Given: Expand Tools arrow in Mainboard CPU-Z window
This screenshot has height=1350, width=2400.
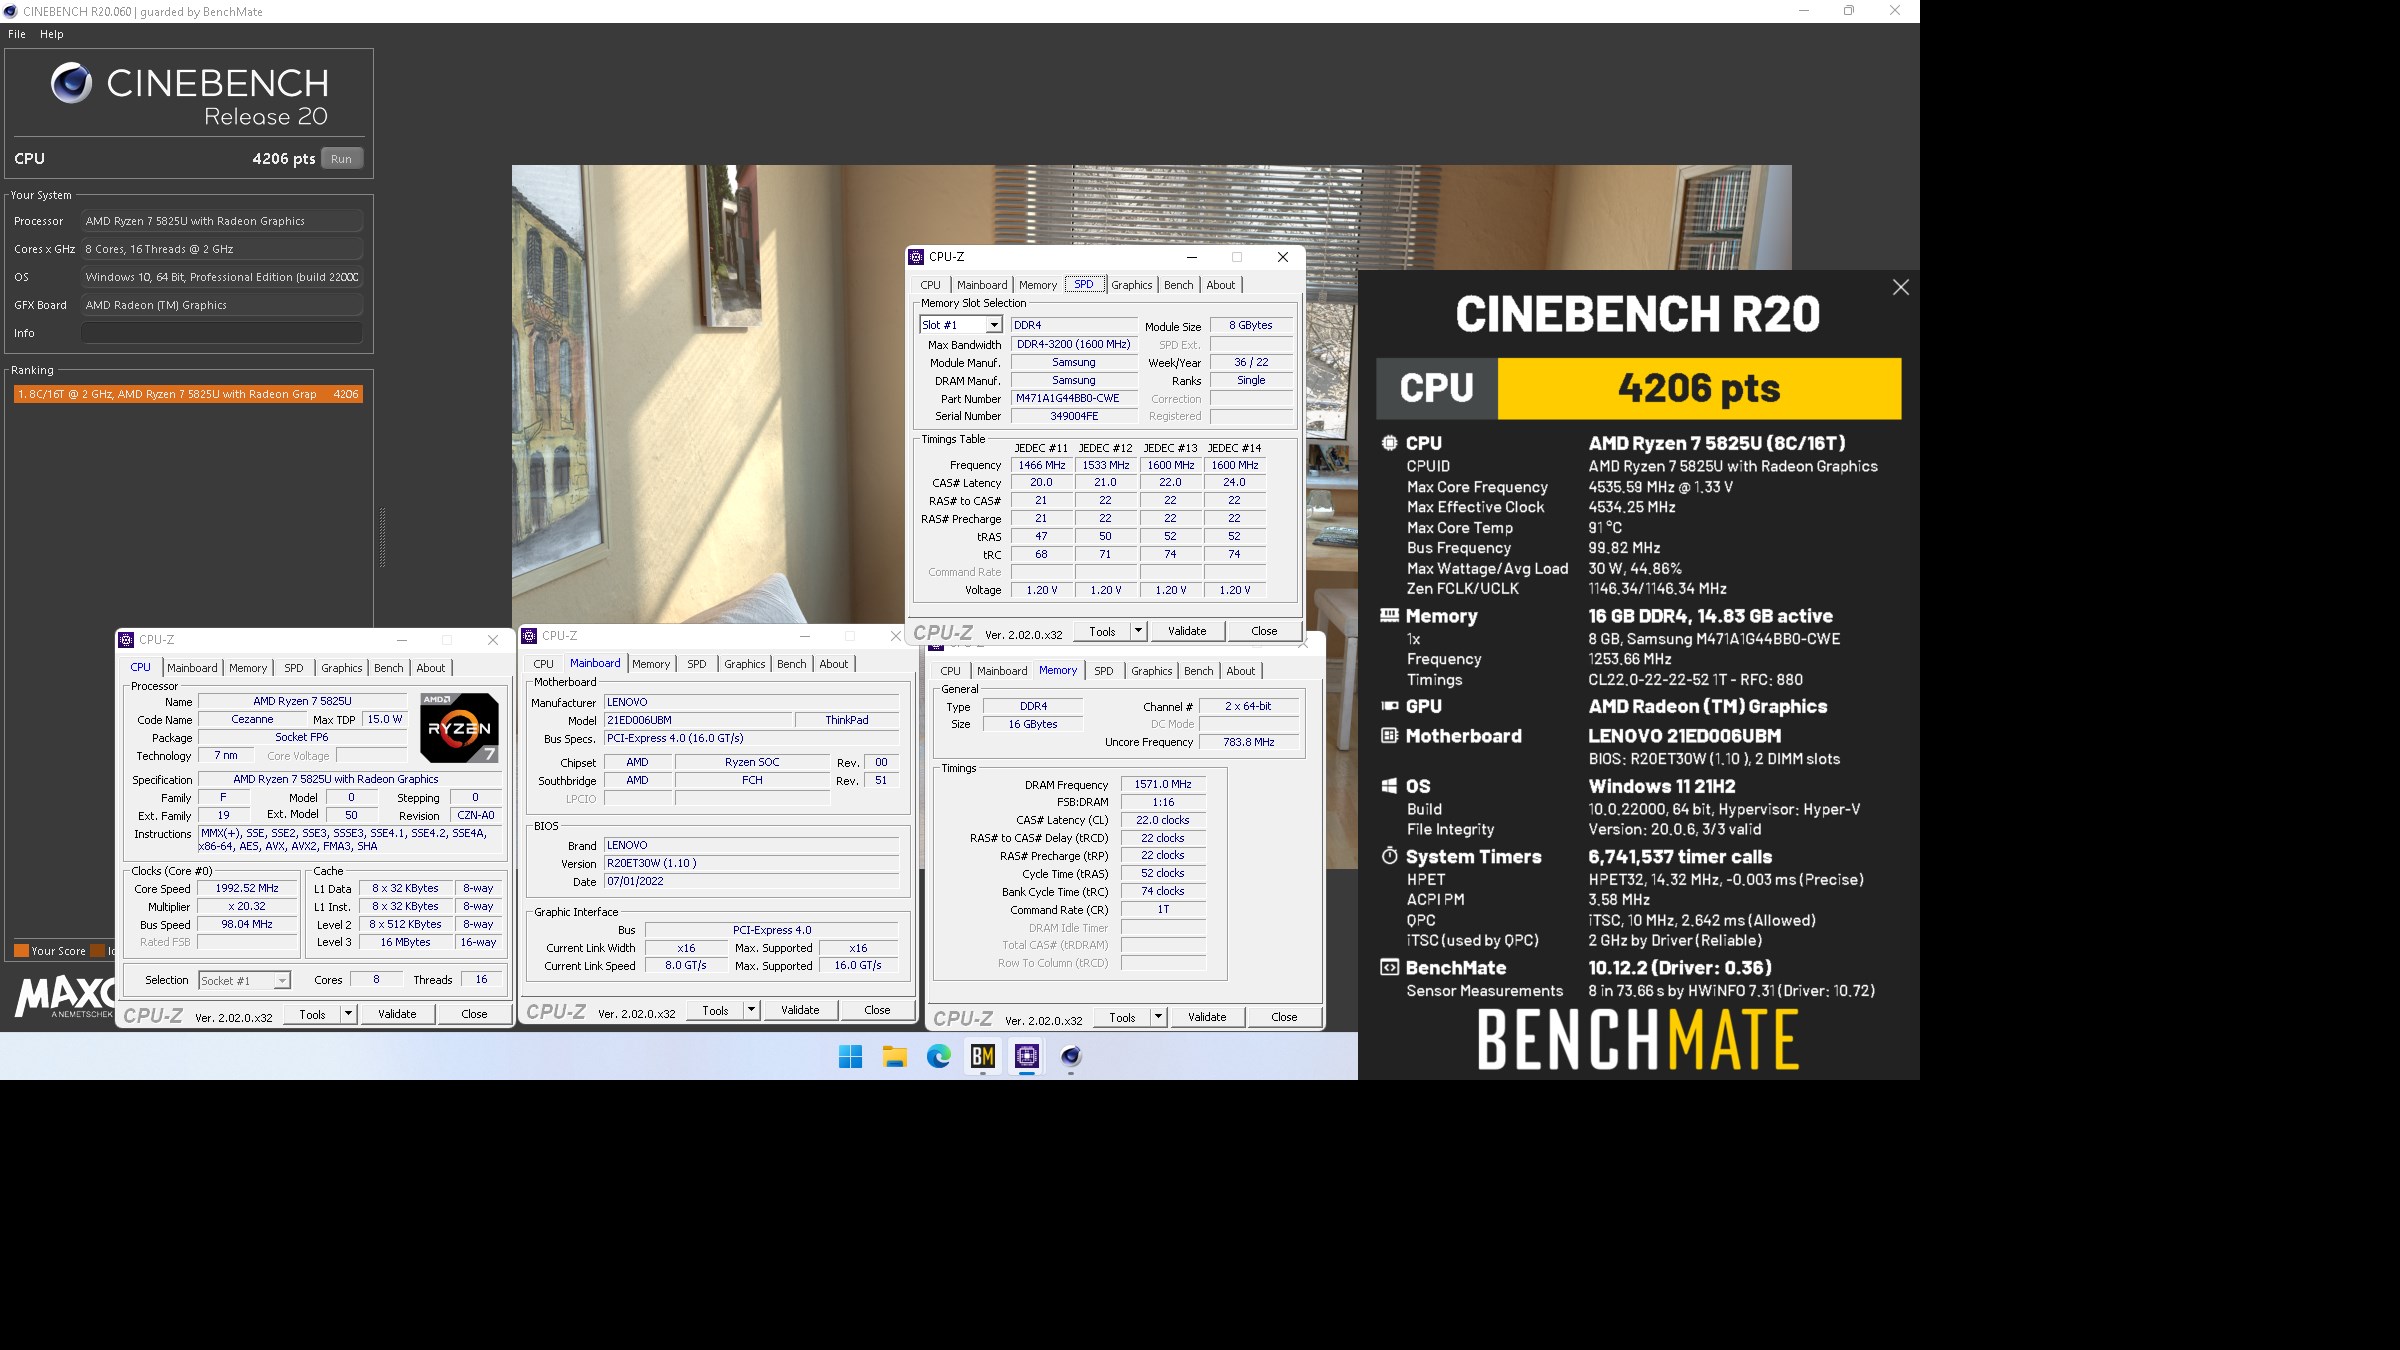Looking at the screenshot, I should (751, 1010).
